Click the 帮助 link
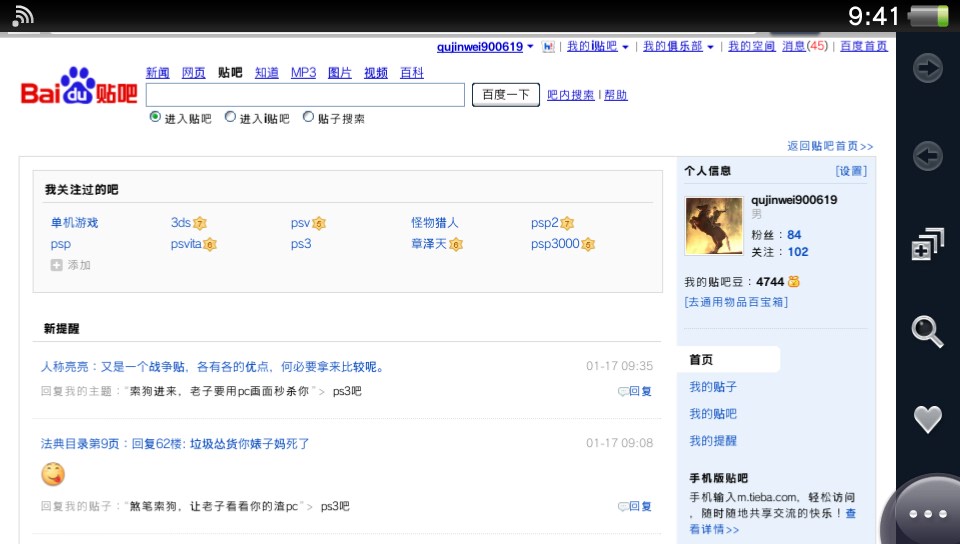Viewport: 960px width, 544px height. click(x=615, y=95)
